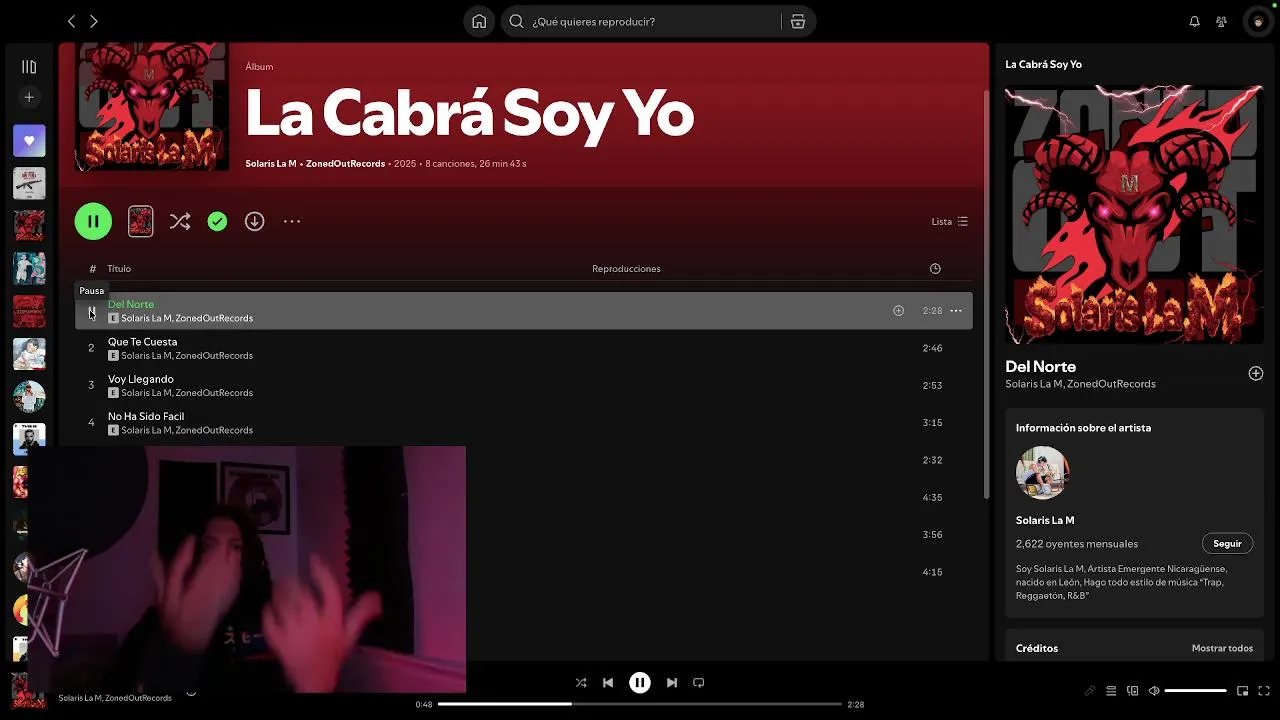Image resolution: width=1280 pixels, height=720 pixels.
Task: Click Mostrar todos in Créditos
Action: tap(1222, 648)
